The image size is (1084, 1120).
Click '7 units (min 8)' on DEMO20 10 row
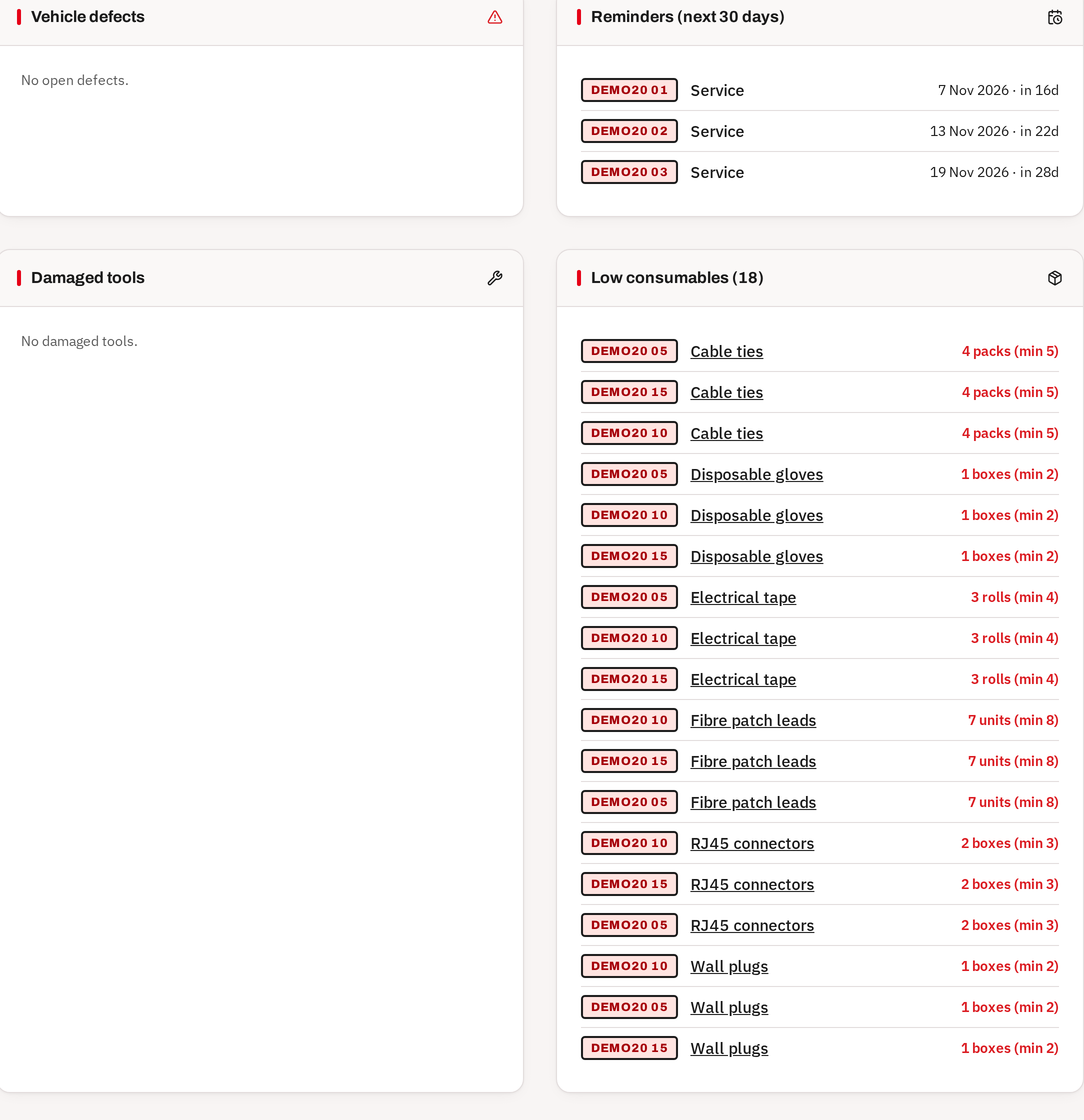[x=1013, y=720]
